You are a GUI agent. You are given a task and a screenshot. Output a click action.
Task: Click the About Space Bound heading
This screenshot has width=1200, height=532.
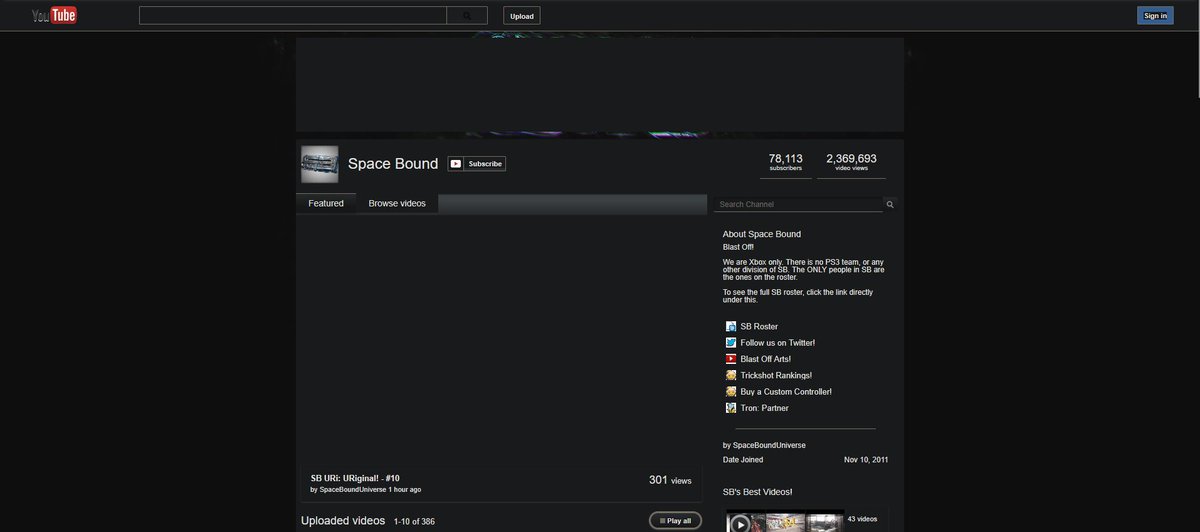pyautogui.click(x=762, y=234)
